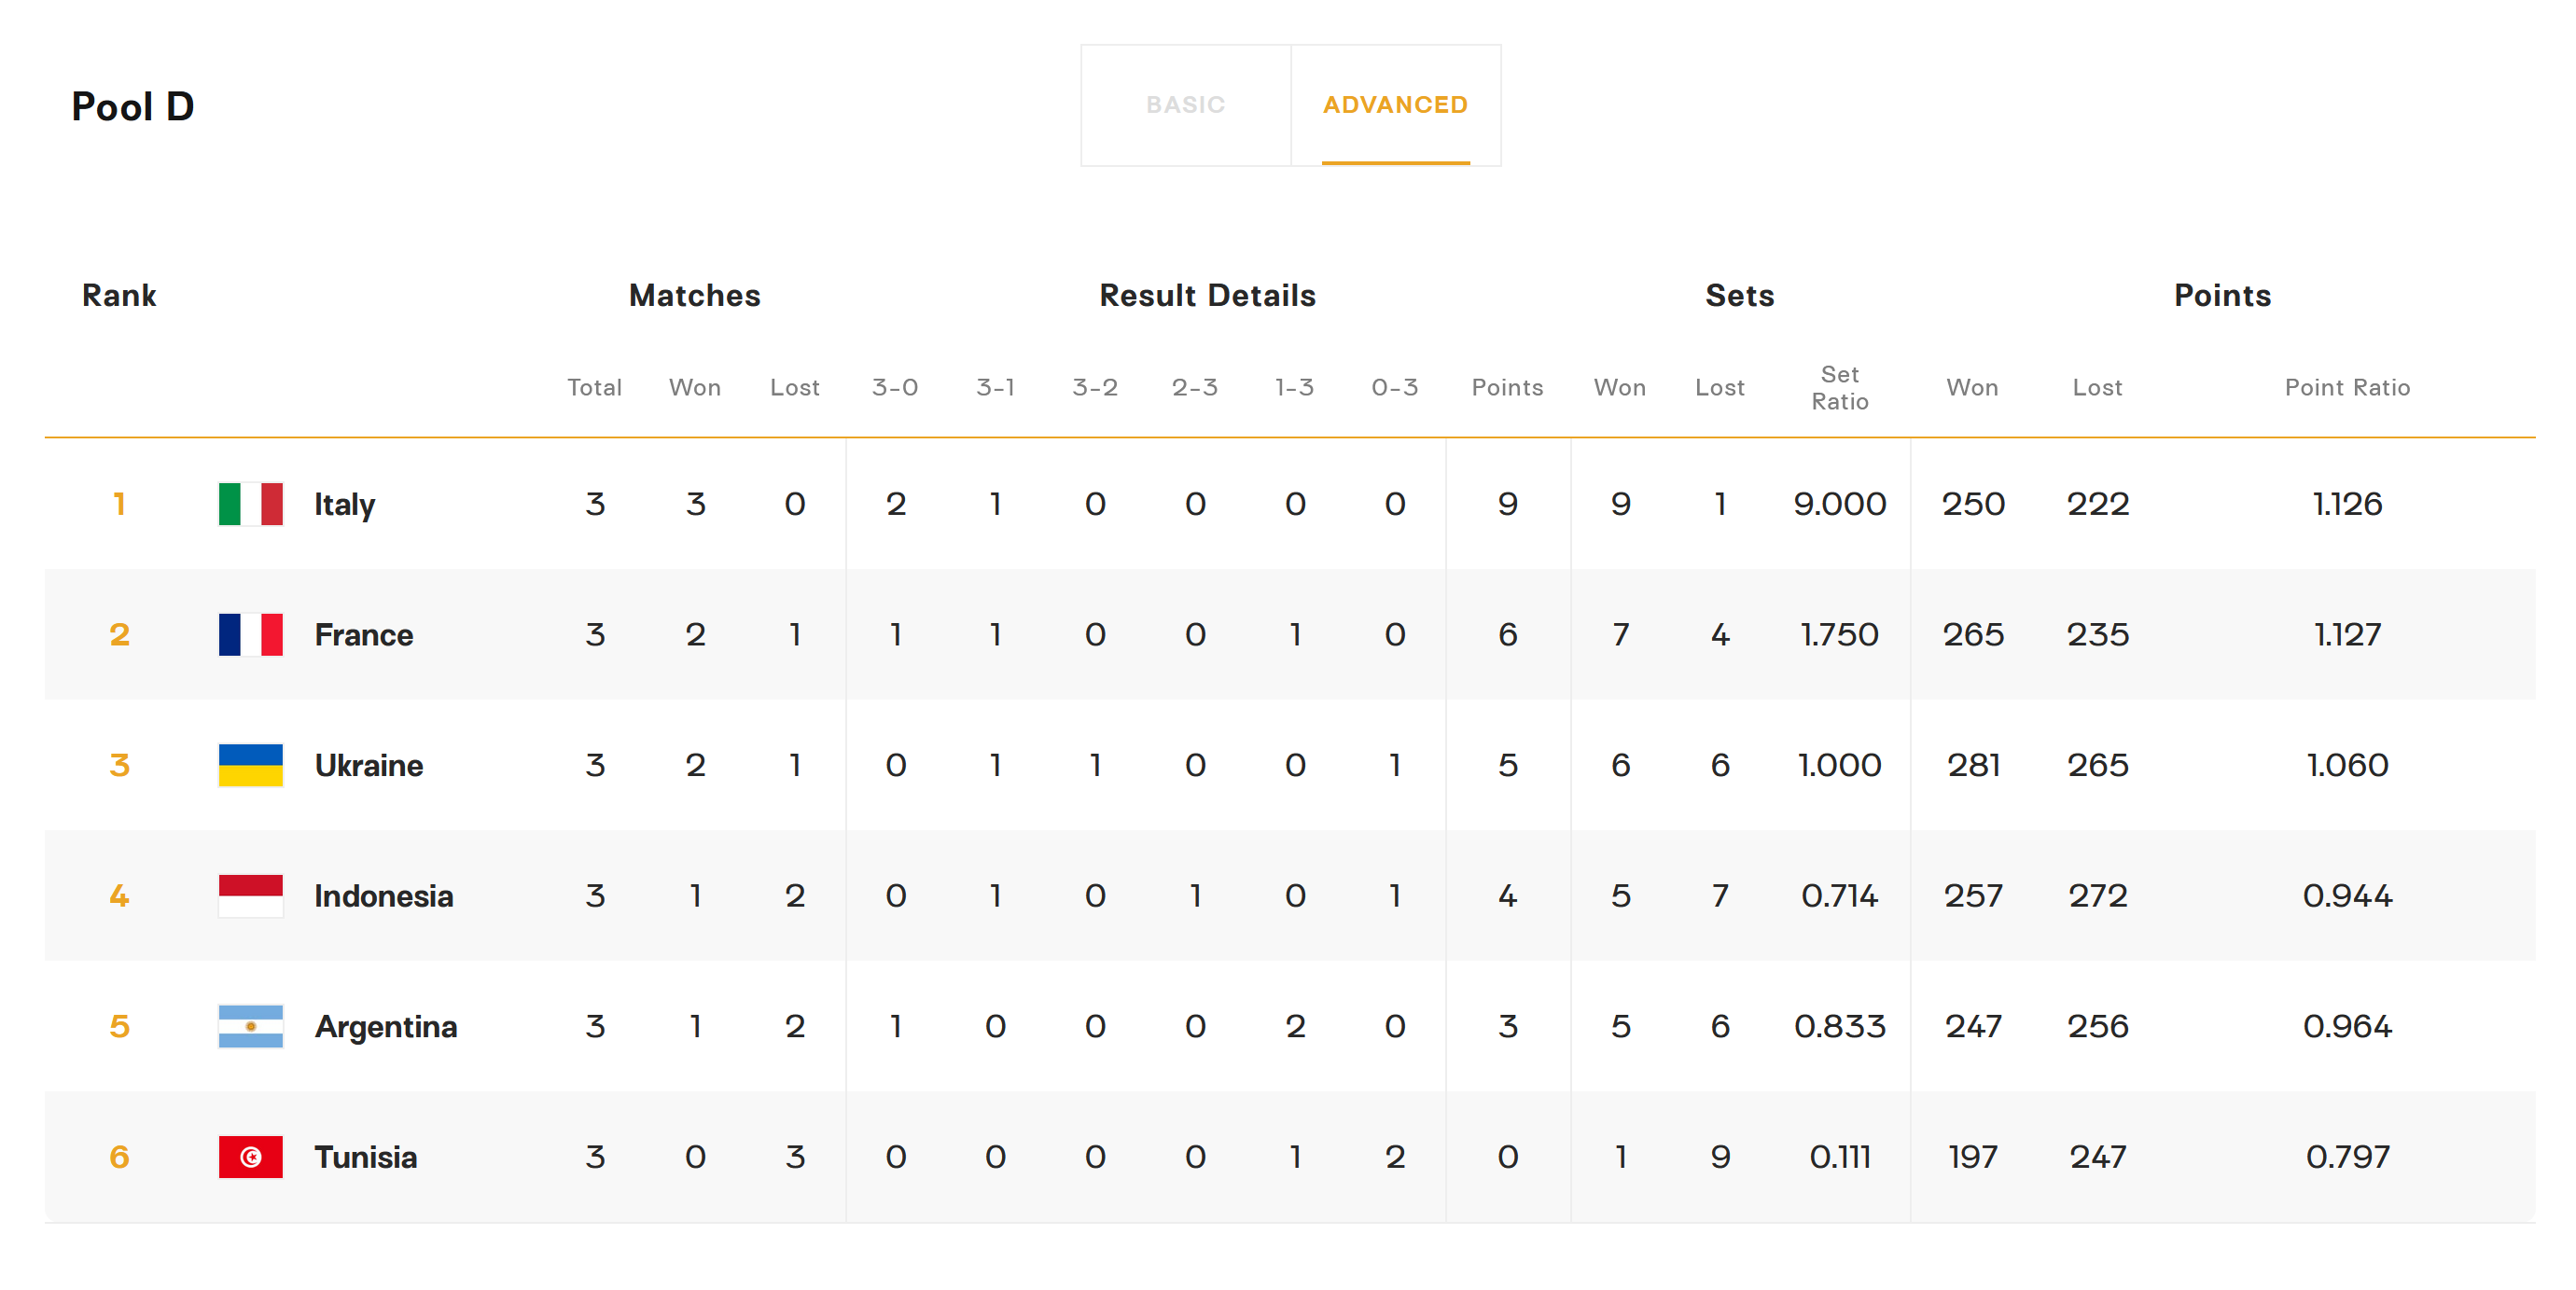Click the Pool D heading

133,107
